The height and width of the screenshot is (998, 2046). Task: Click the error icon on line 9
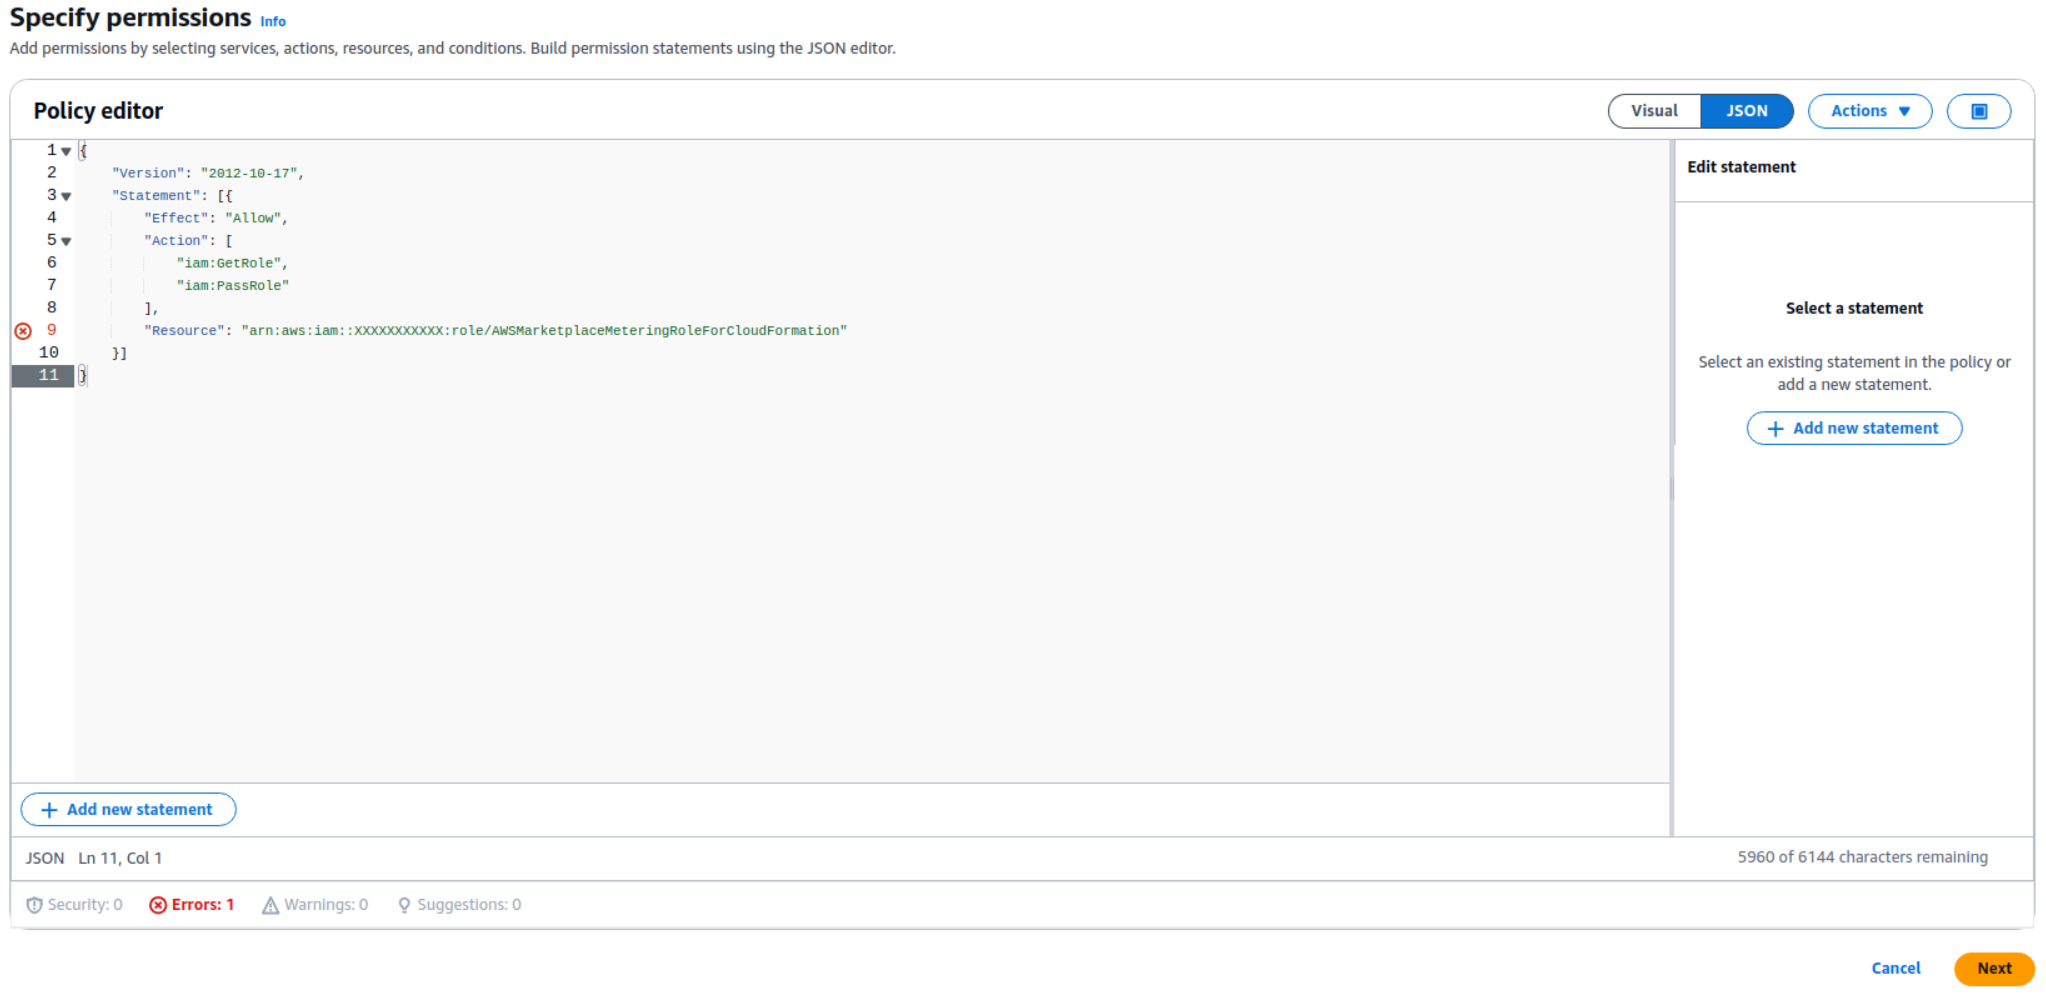(x=23, y=331)
